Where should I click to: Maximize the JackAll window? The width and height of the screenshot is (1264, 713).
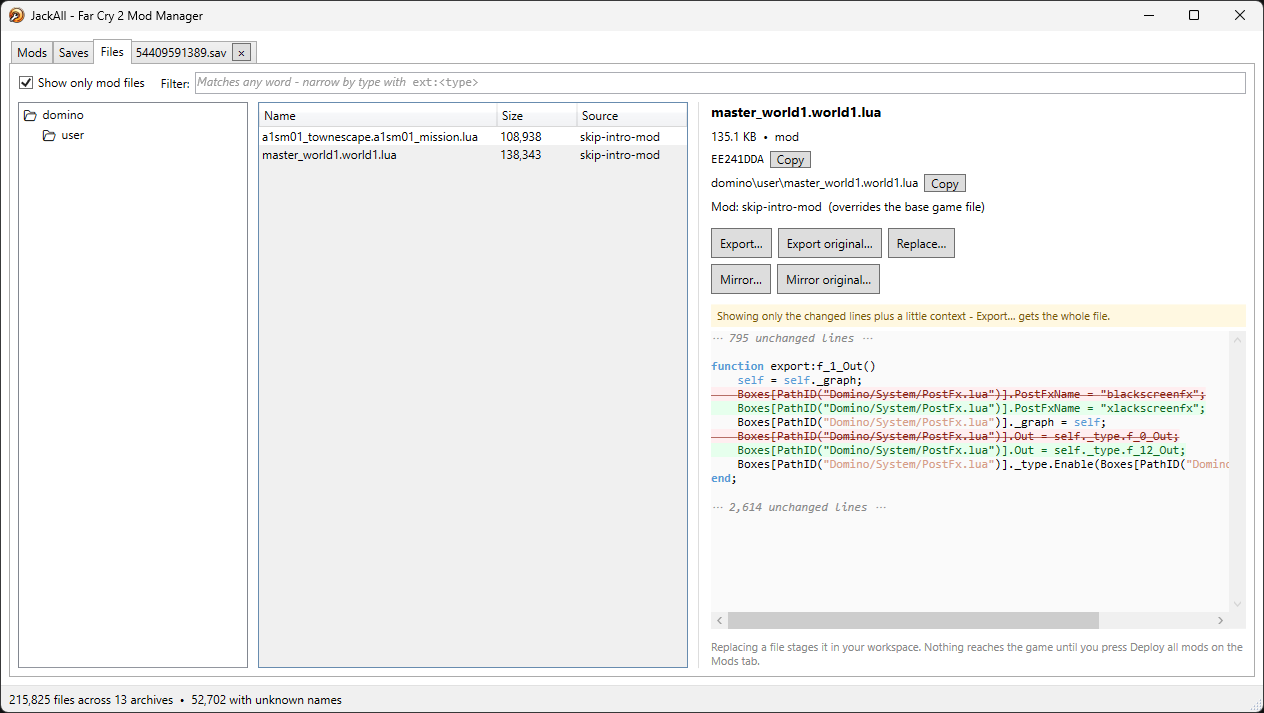[x=1194, y=15]
